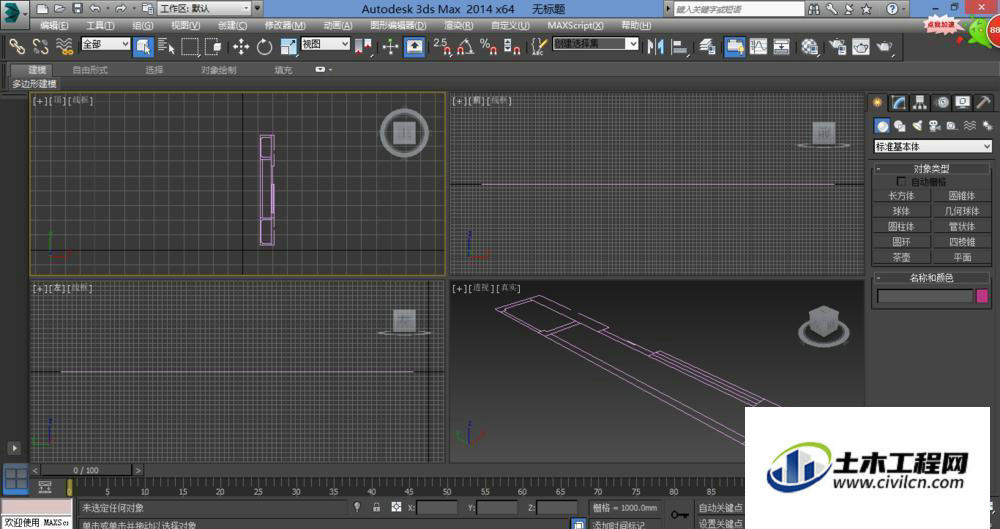Click the 球体 sphere button

pyautogui.click(x=901, y=211)
